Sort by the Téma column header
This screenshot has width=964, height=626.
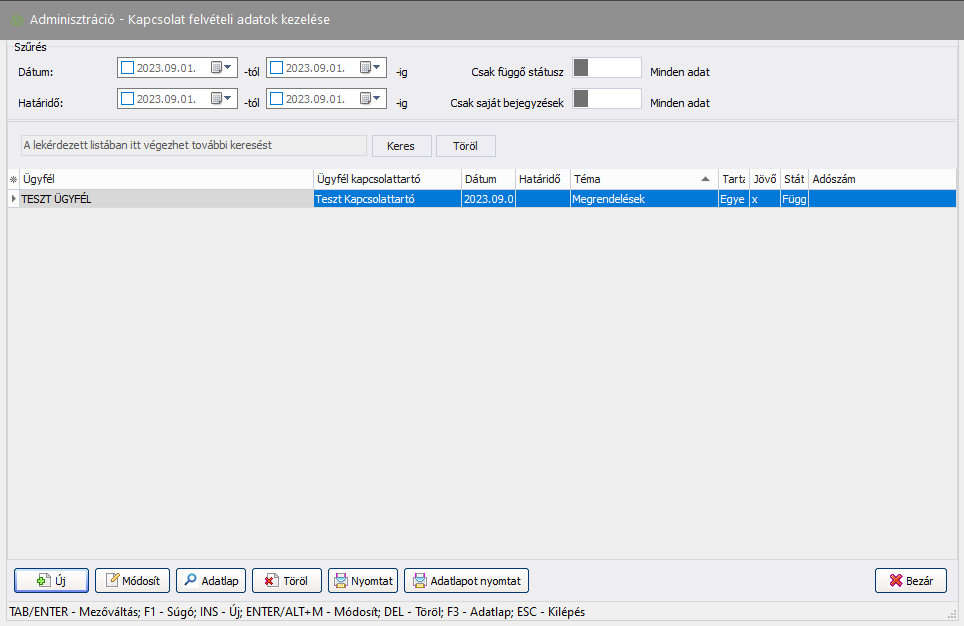640,179
